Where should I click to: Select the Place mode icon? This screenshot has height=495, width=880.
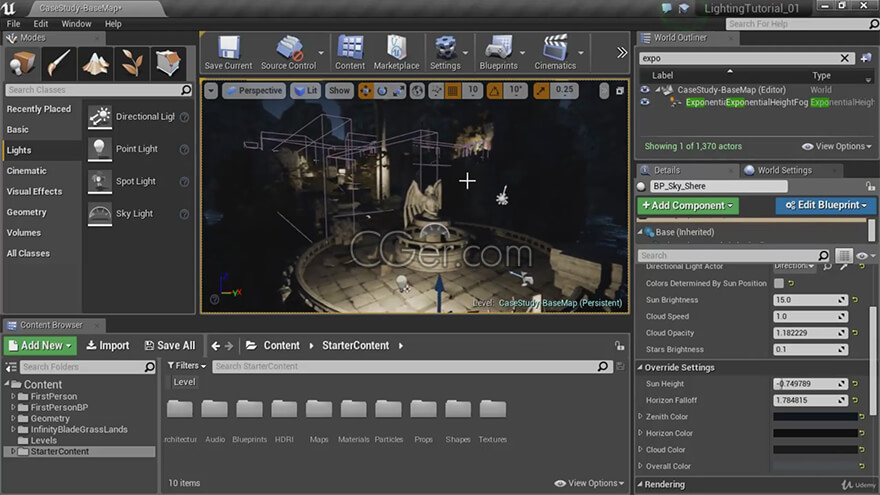pyautogui.click(x=22, y=63)
